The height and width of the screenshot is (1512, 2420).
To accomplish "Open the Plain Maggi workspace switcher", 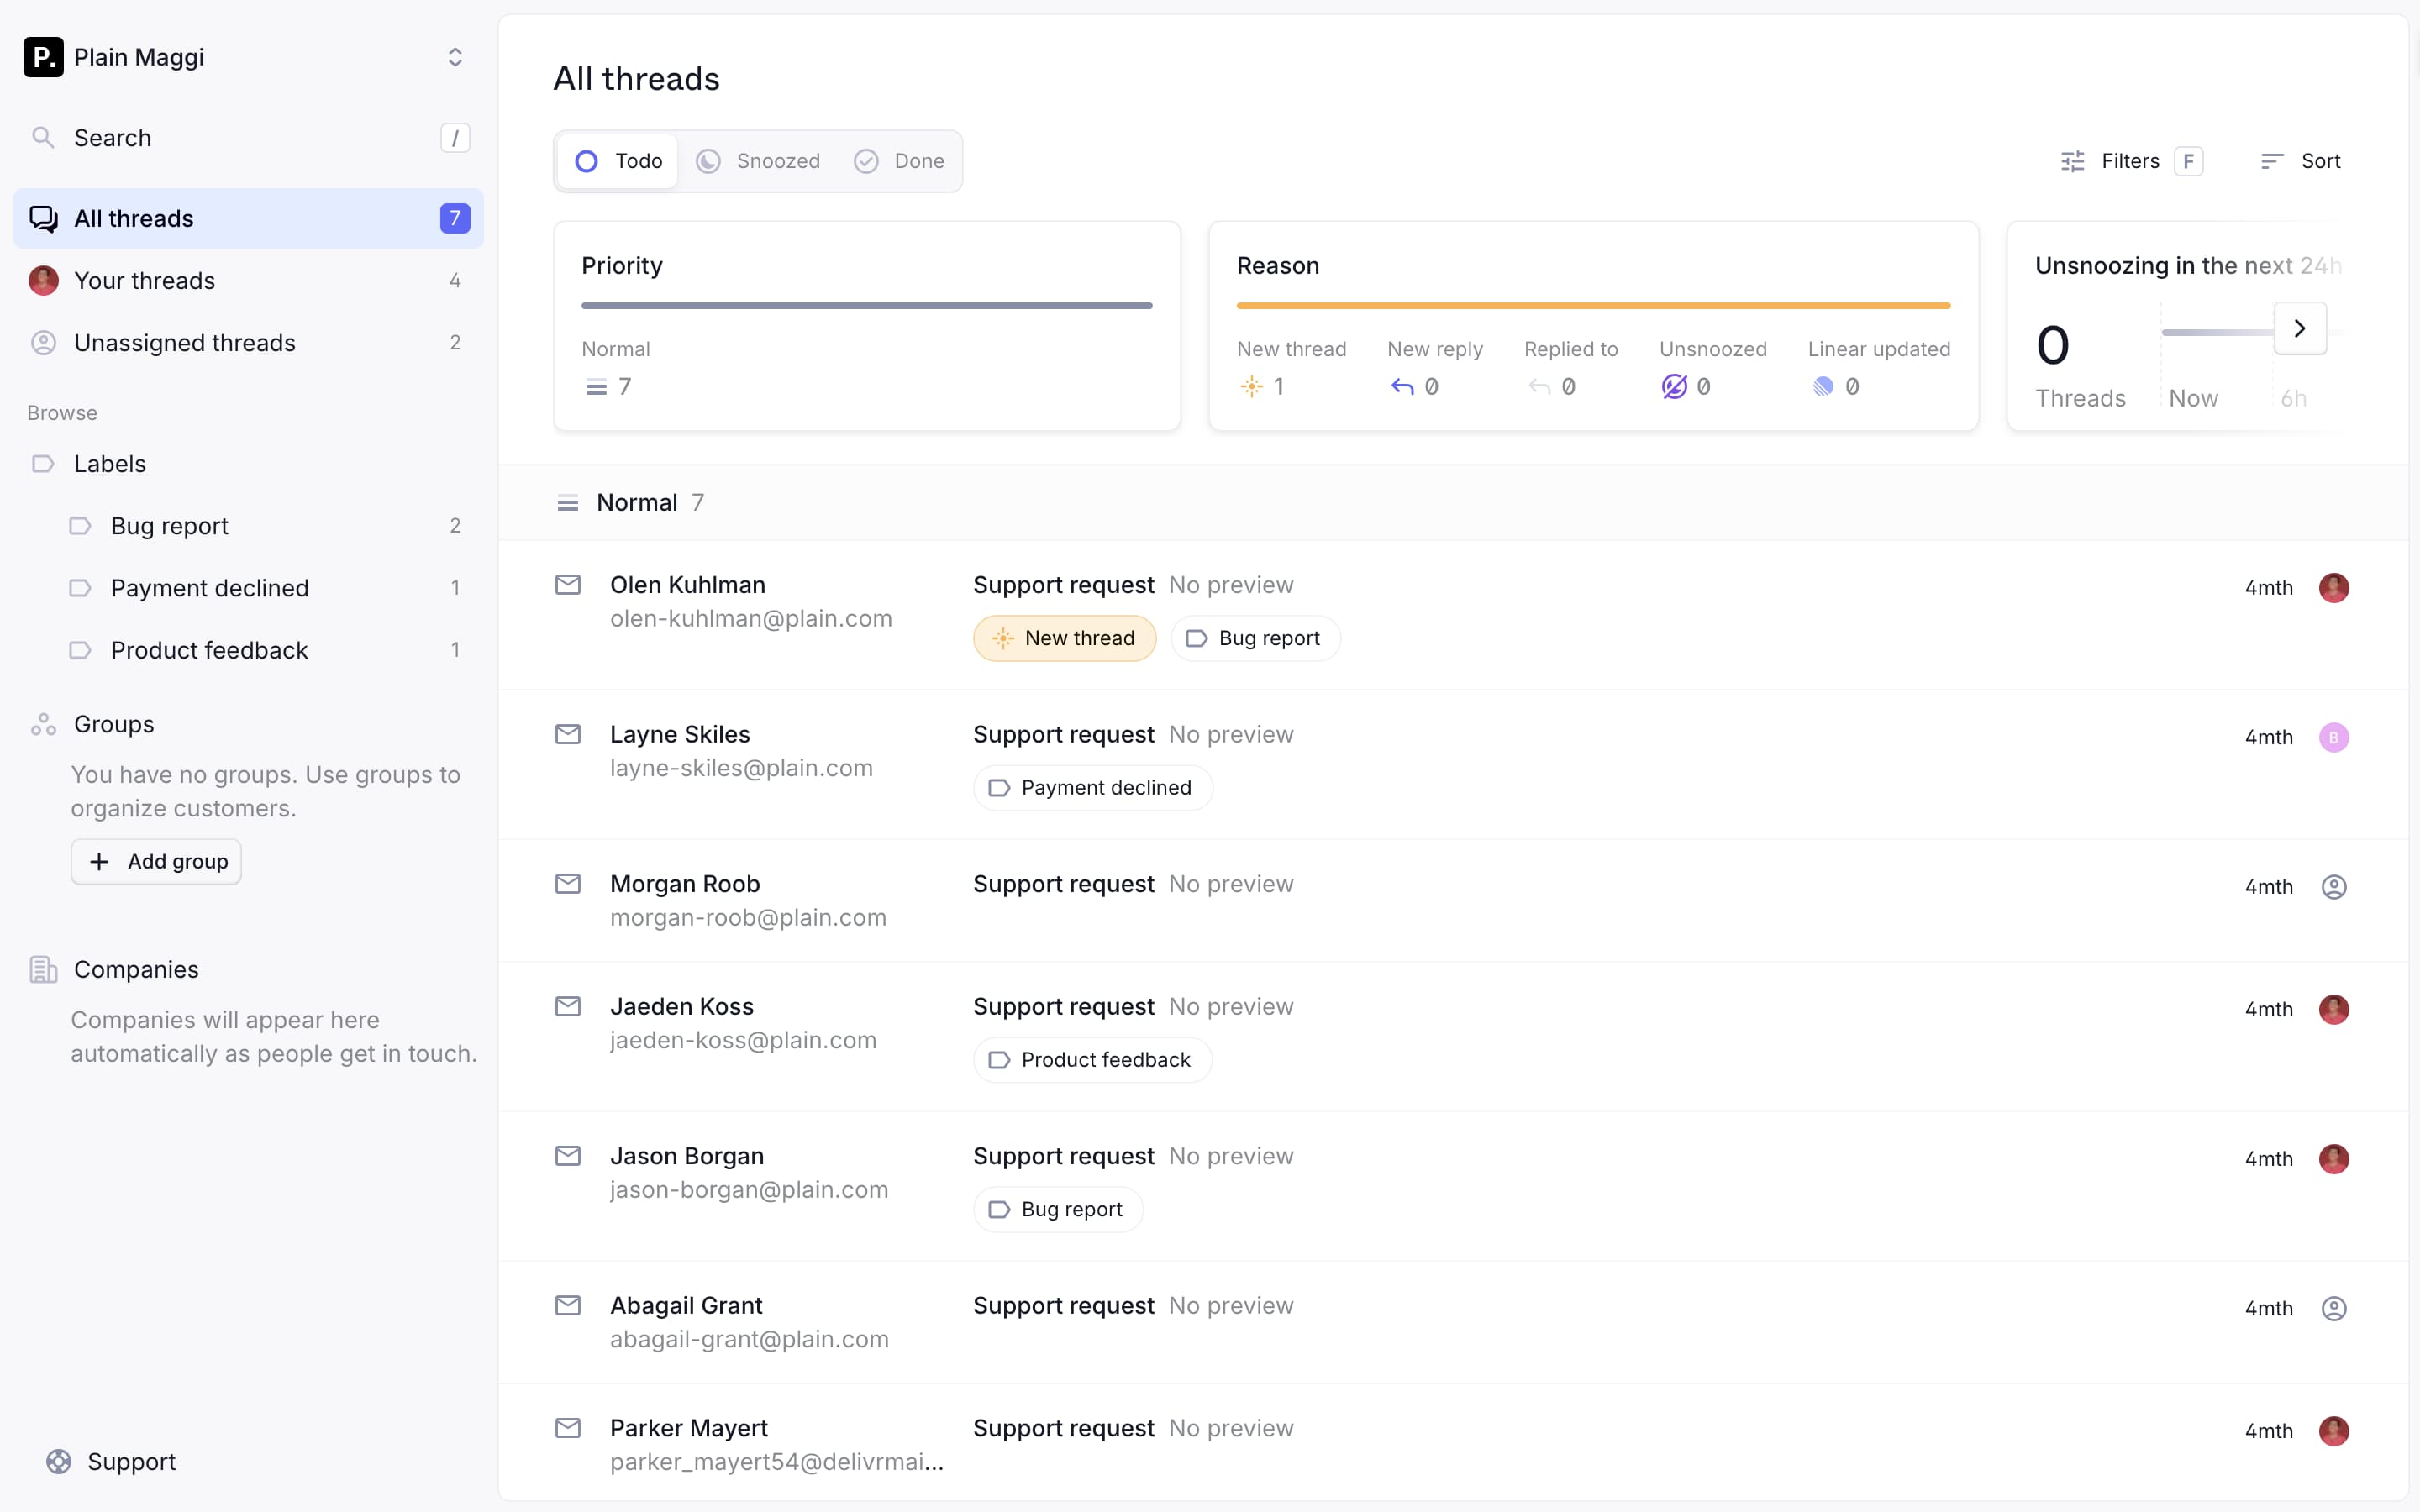I will (455, 57).
